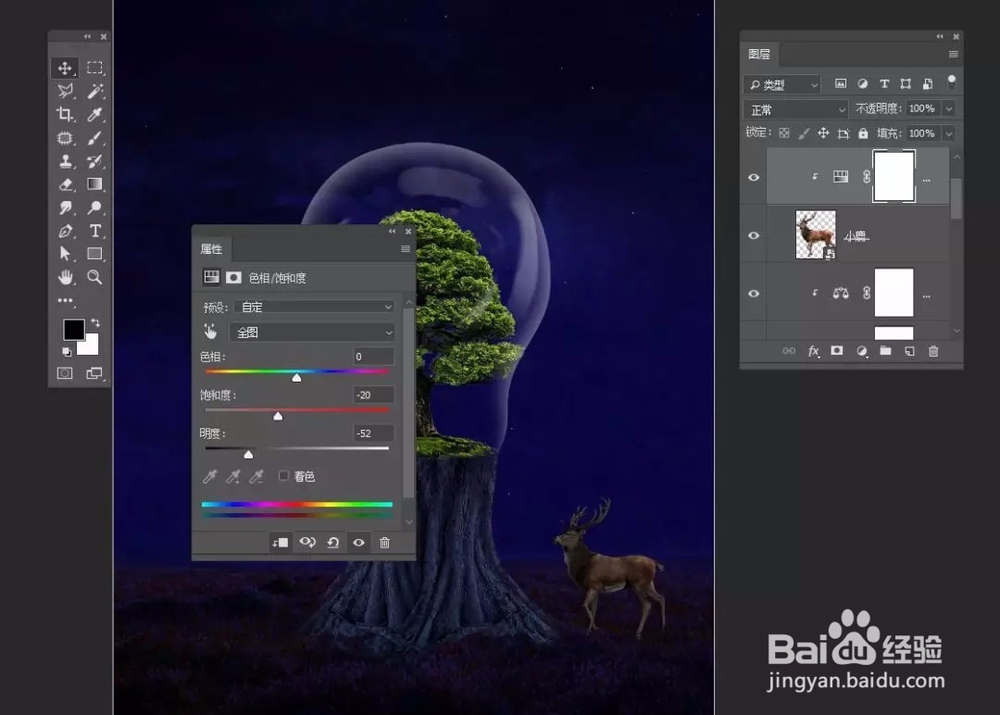Add layer style fx button
The height and width of the screenshot is (715, 1000).
pos(813,351)
